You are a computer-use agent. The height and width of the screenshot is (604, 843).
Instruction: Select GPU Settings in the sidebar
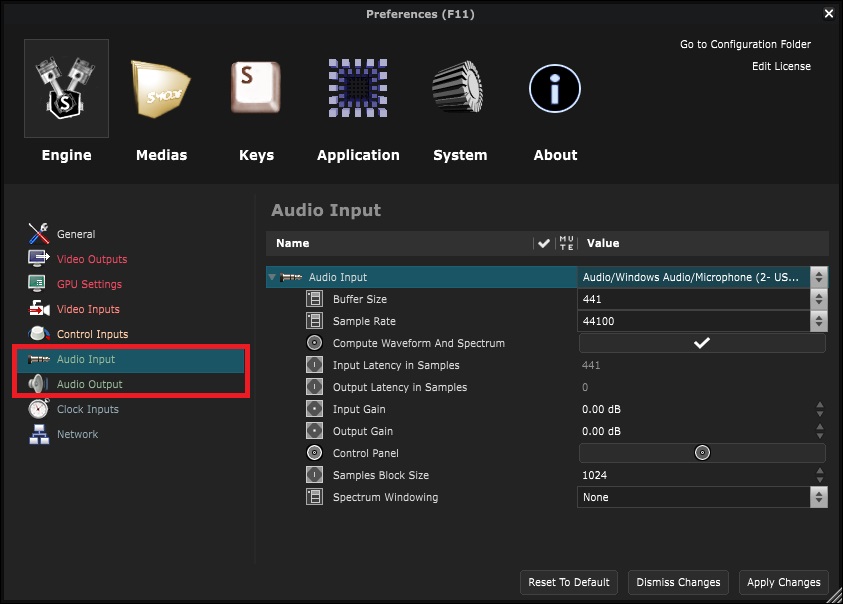89,284
